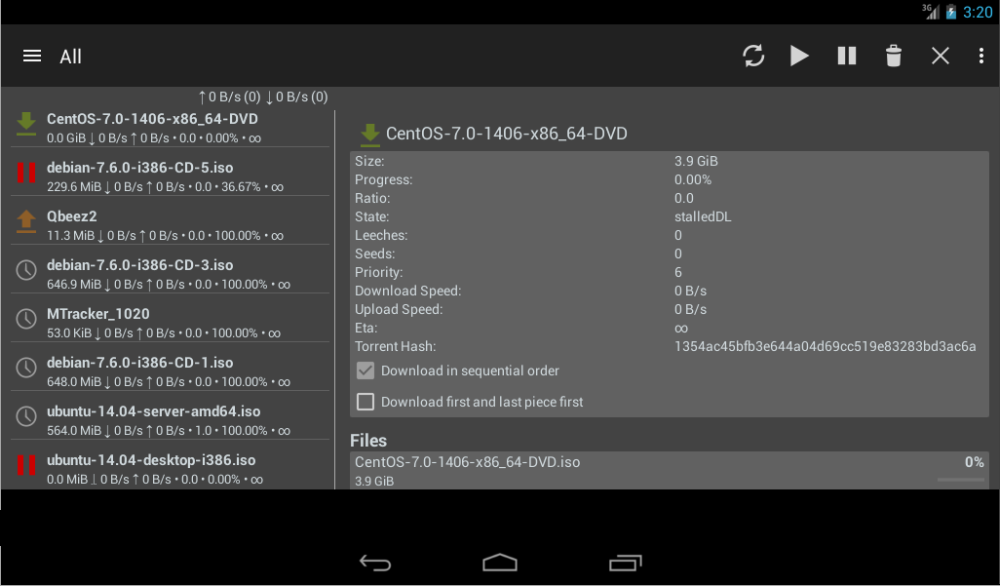
Task: Tap green download icon of CentOS torrent in list
Action: (x=26, y=123)
